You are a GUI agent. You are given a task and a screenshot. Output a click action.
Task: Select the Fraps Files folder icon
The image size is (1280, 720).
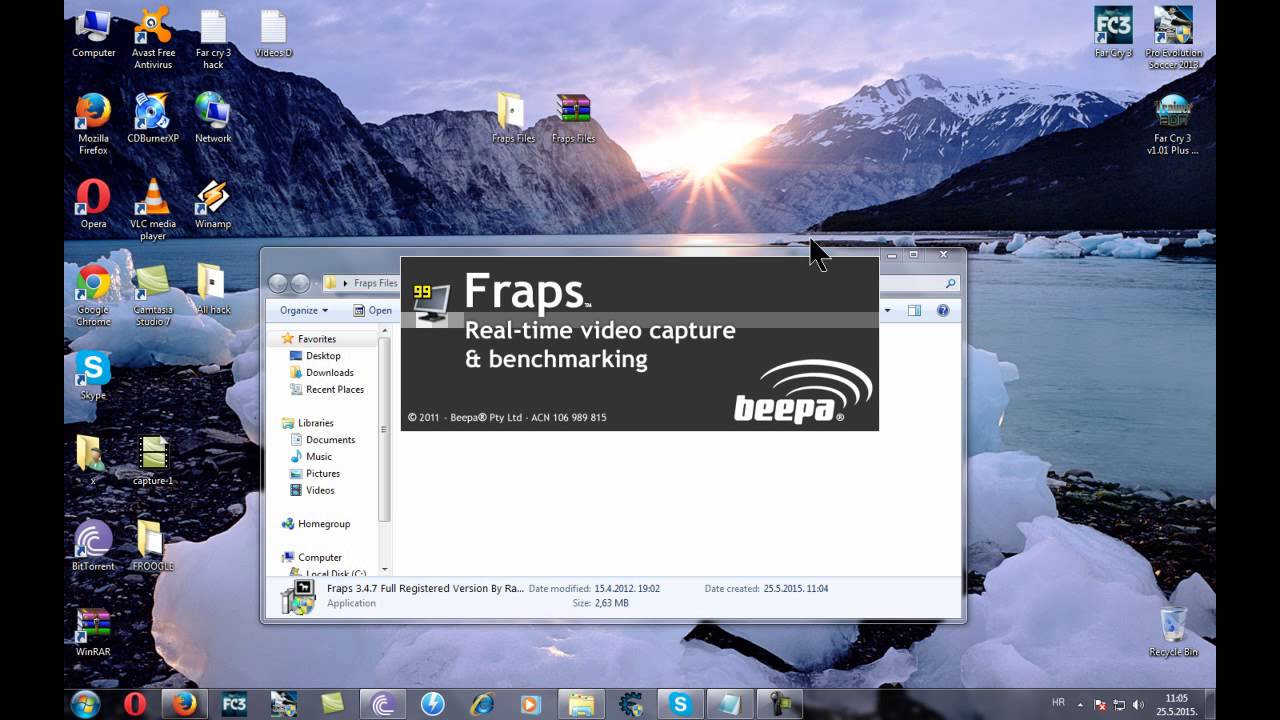513,119
